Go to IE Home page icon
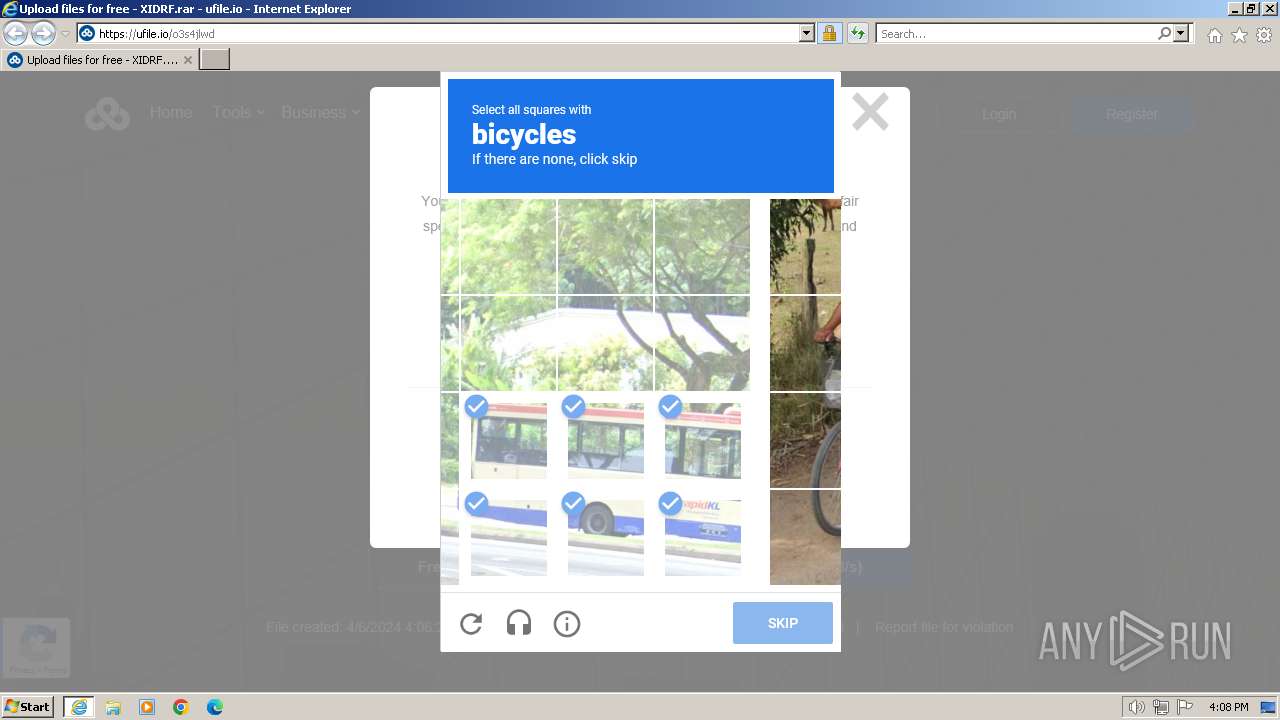The width and height of the screenshot is (1280, 720). pyautogui.click(x=1214, y=35)
